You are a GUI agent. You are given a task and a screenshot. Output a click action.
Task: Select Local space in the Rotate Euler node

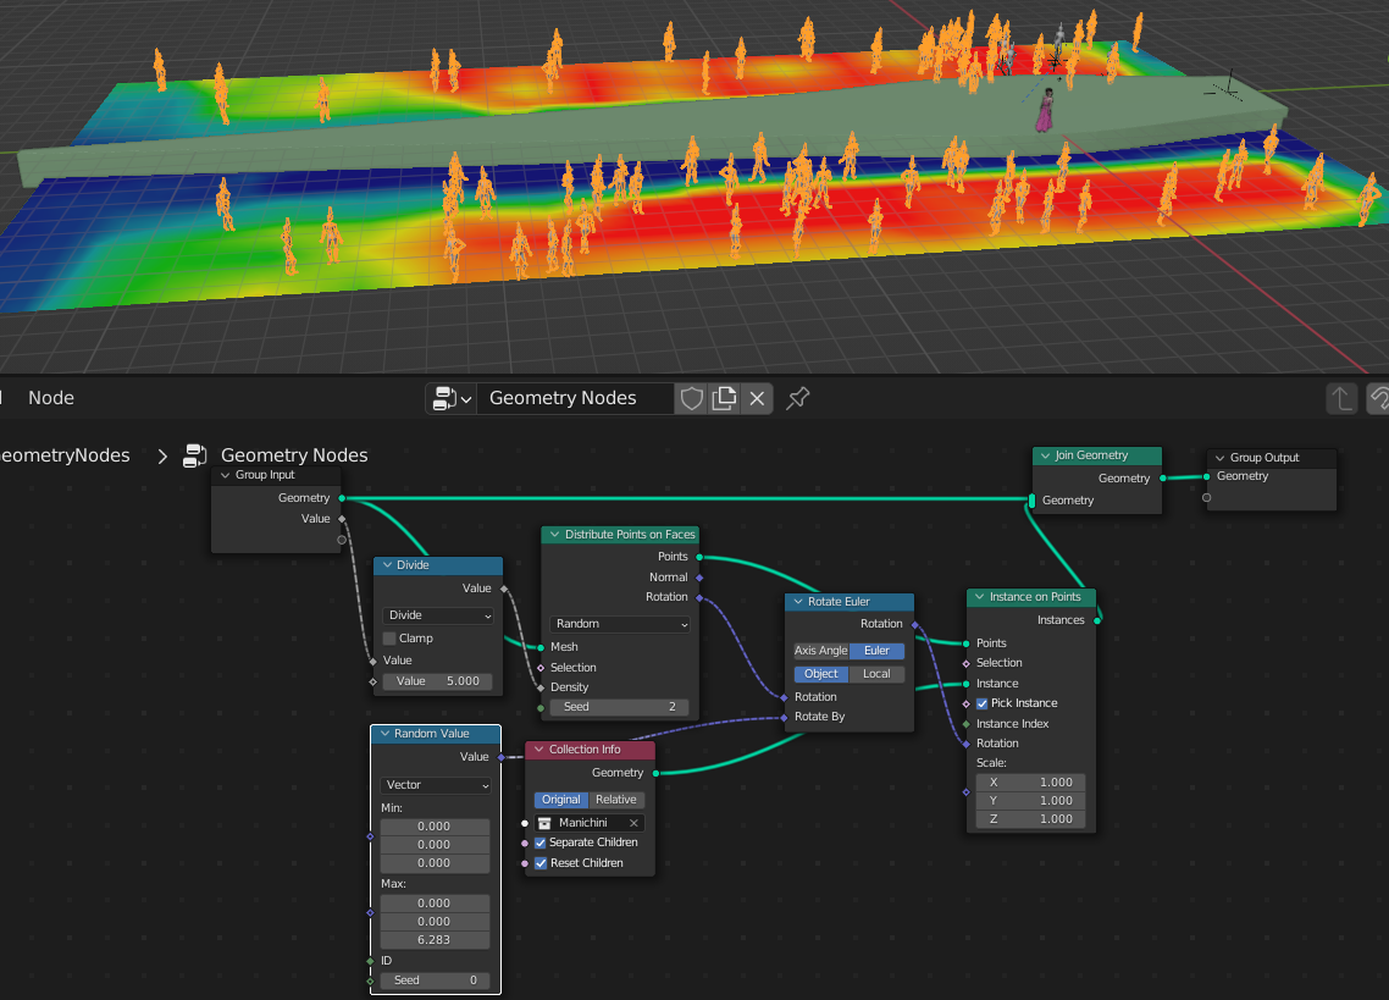click(x=877, y=673)
